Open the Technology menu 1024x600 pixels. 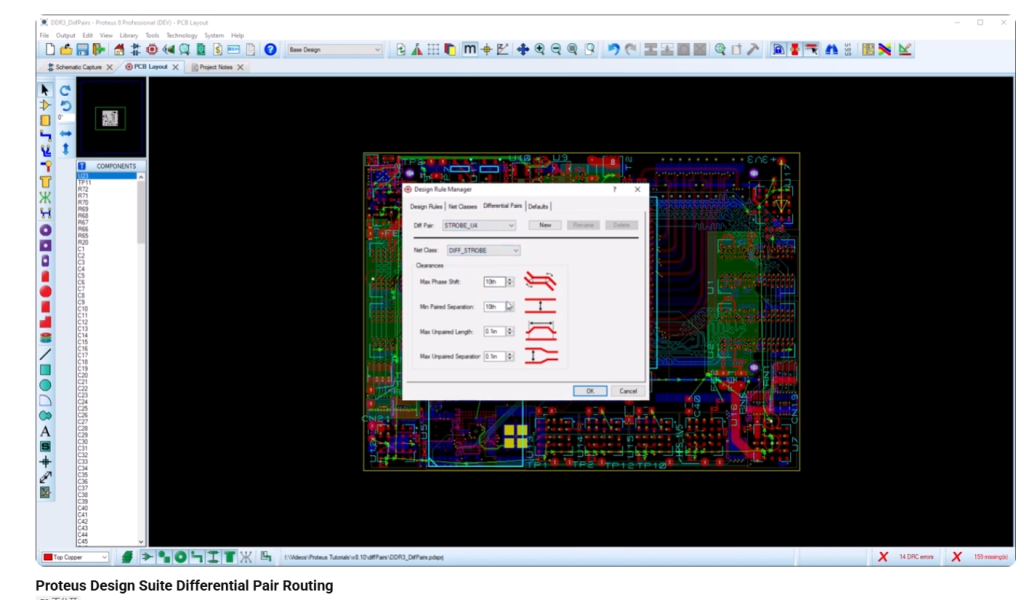182,35
